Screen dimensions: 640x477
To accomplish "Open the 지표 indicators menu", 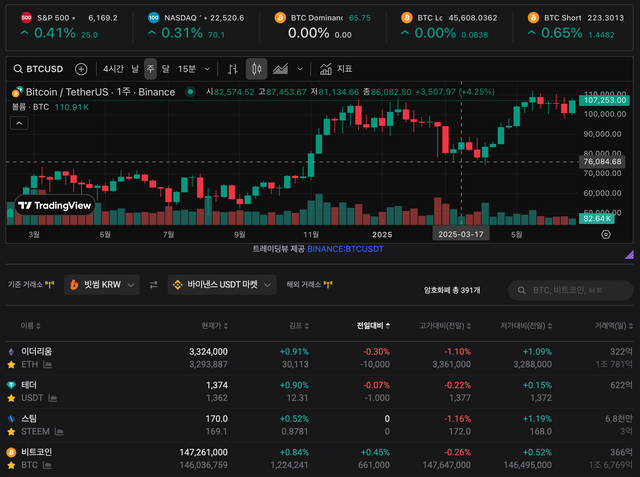I will (x=336, y=69).
